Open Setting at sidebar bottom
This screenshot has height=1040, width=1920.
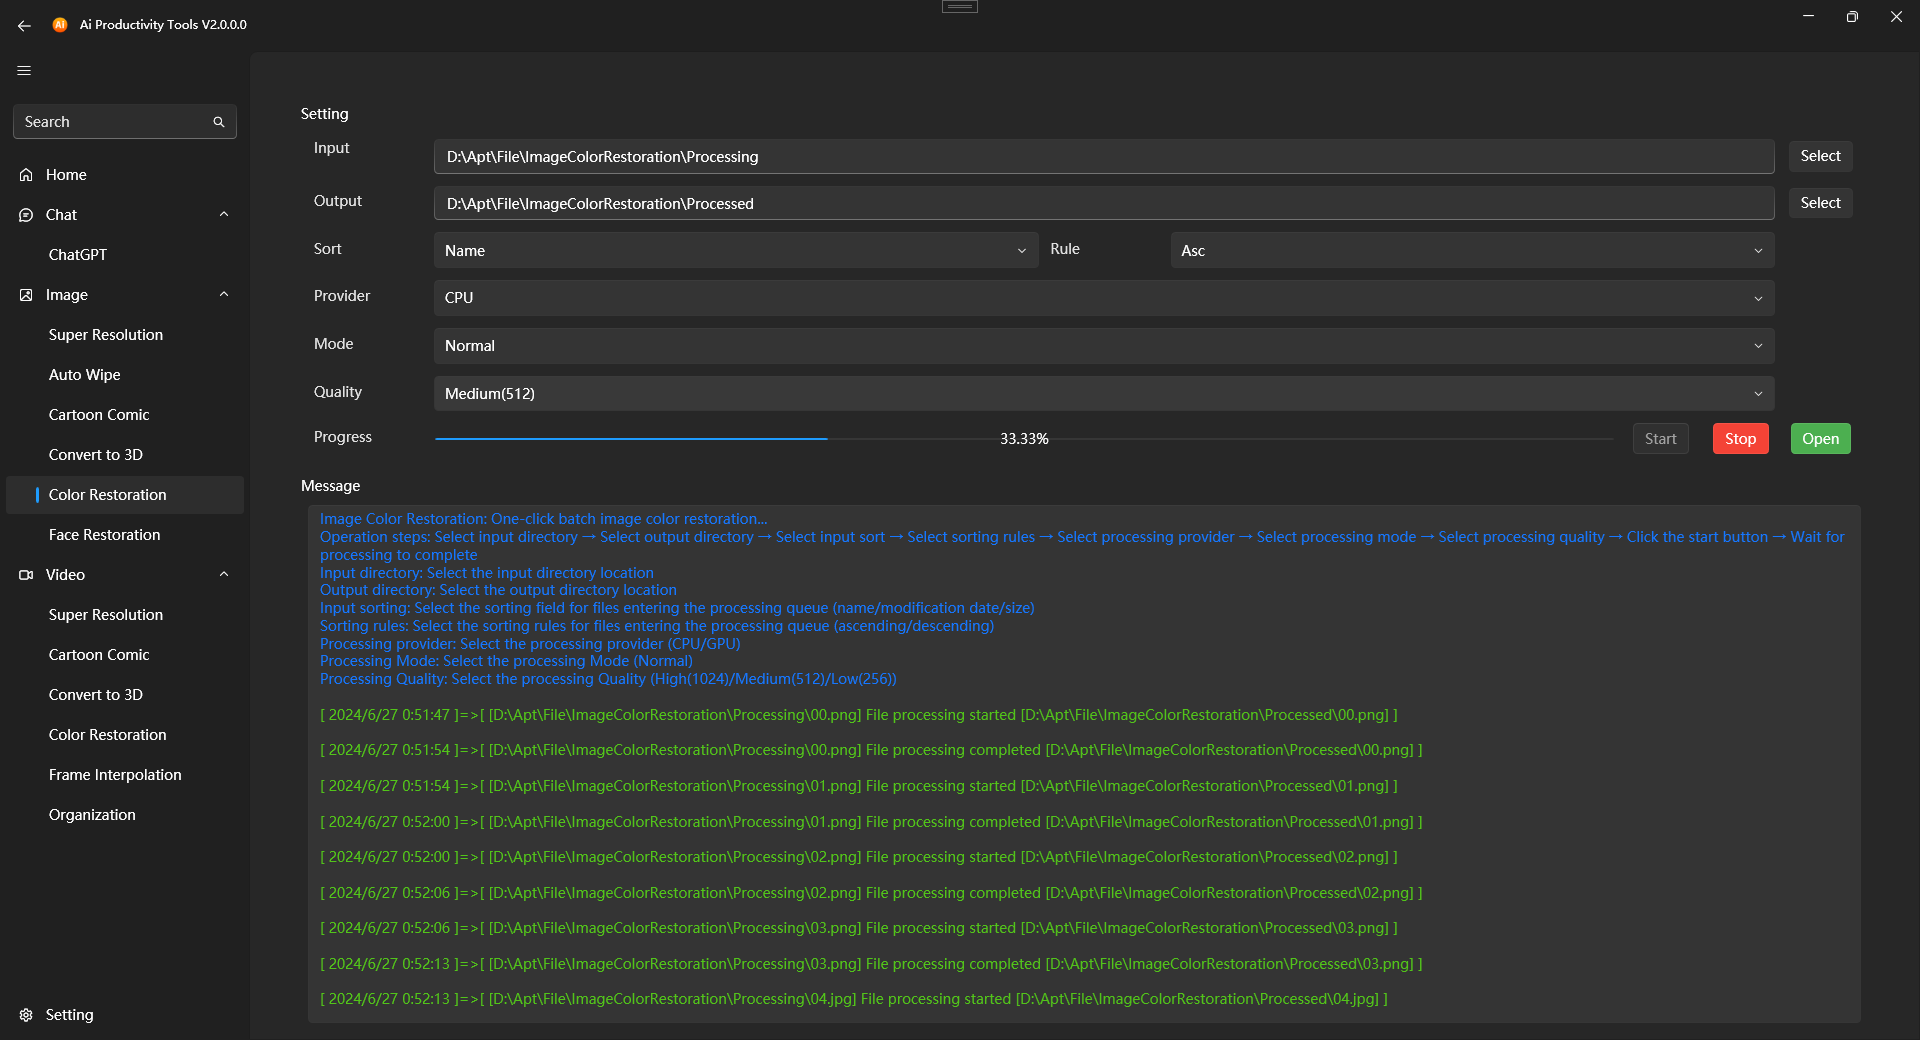click(125, 1015)
